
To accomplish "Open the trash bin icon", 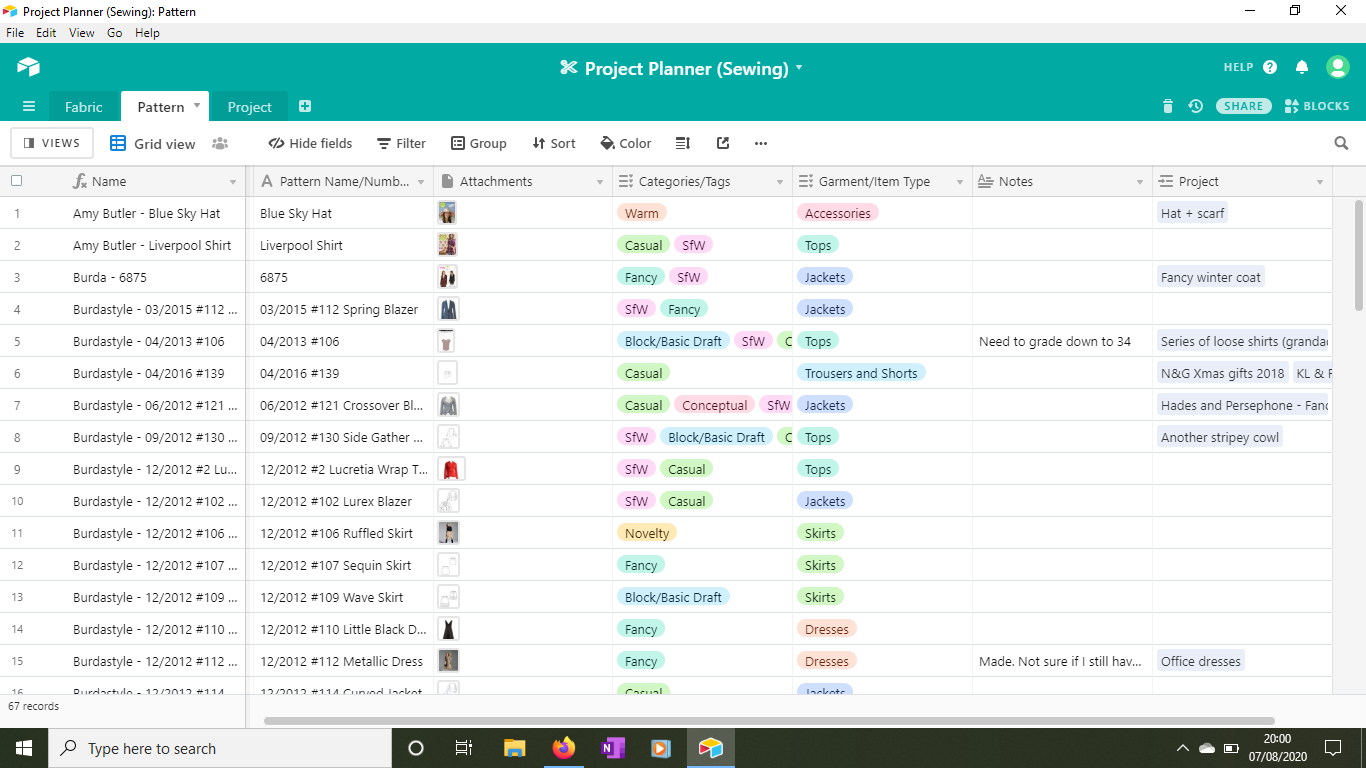I will [1167, 106].
